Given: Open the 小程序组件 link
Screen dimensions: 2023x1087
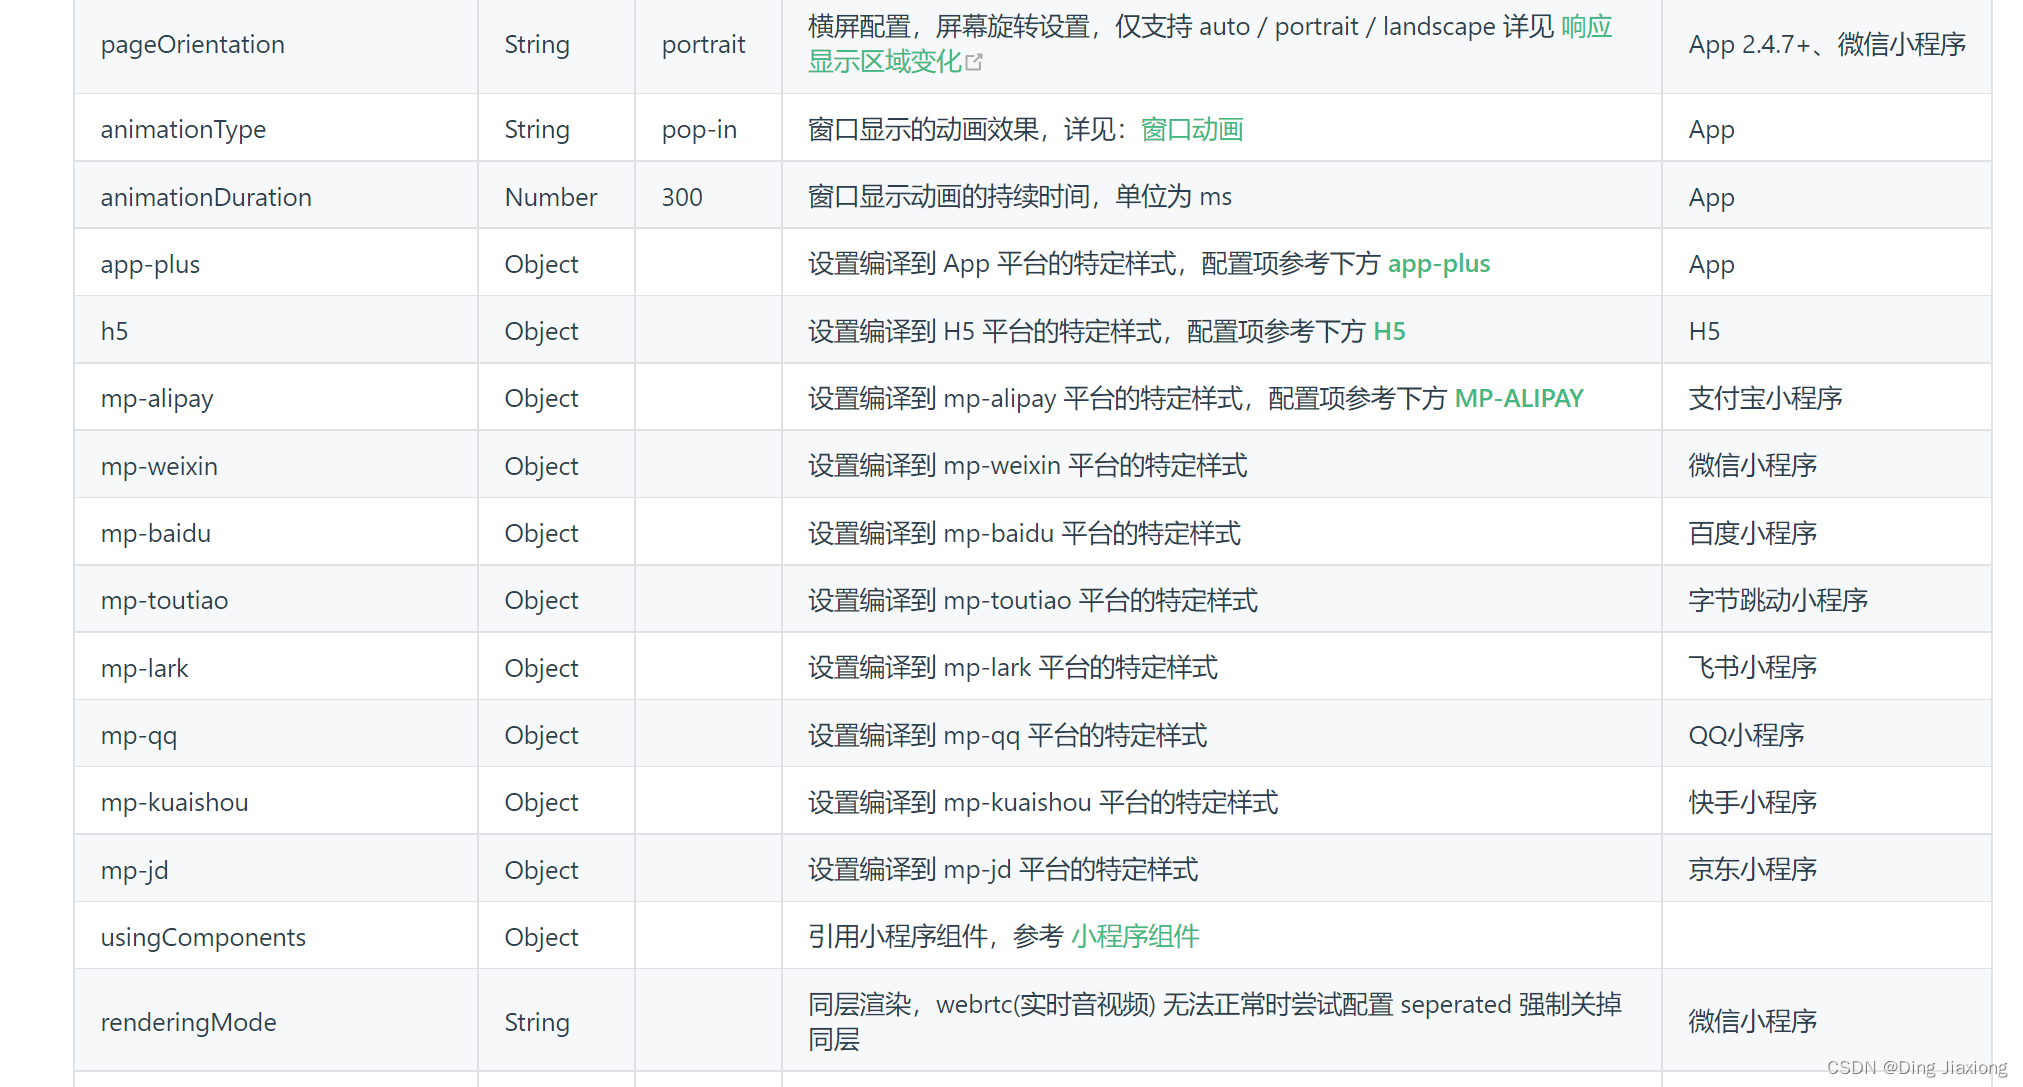Looking at the screenshot, I should coord(1135,937).
